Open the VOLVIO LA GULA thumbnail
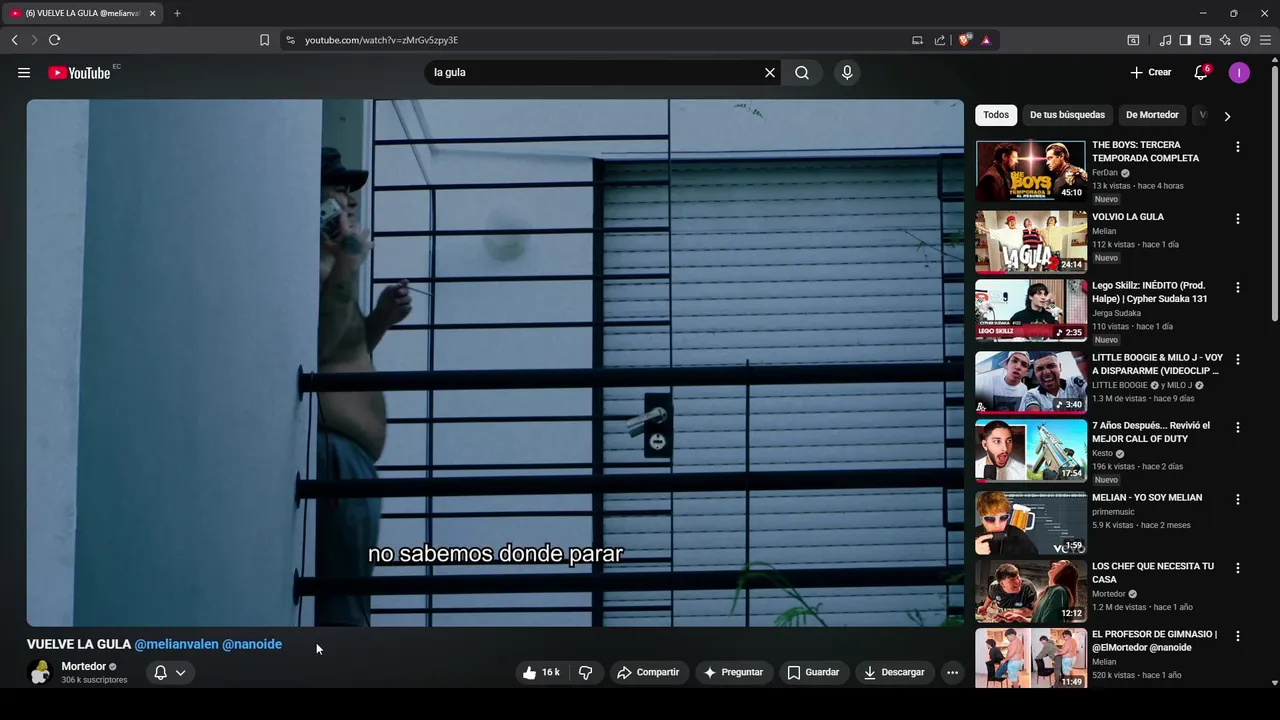 (x=1031, y=241)
